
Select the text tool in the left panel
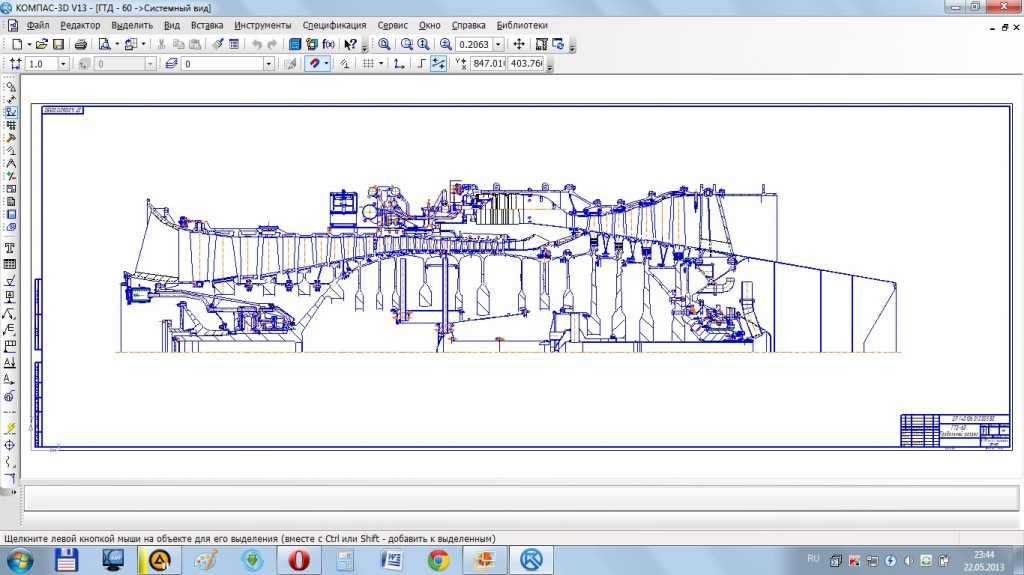[x=10, y=248]
